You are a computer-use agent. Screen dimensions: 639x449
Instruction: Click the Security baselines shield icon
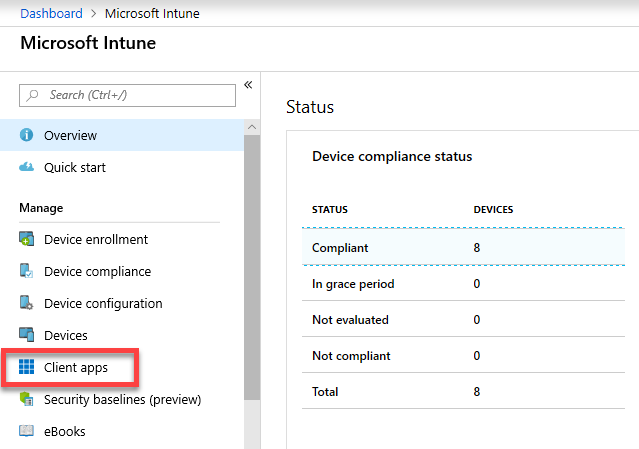click(x=27, y=400)
